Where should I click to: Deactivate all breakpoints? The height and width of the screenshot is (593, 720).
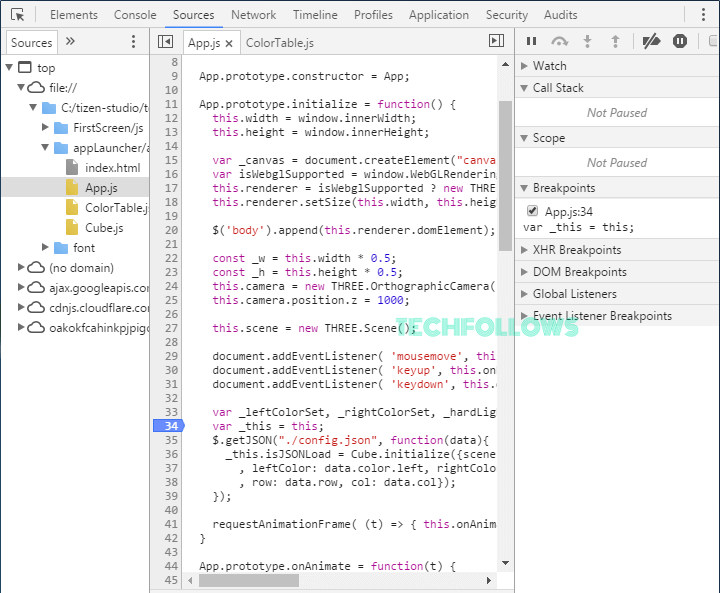(651, 41)
